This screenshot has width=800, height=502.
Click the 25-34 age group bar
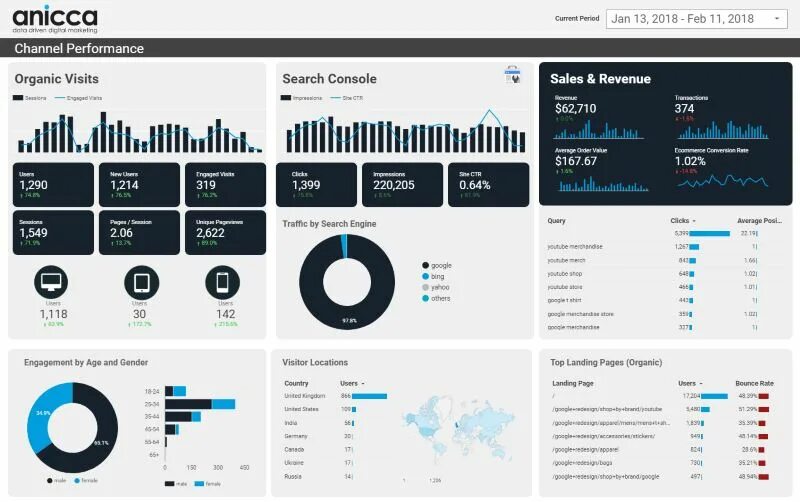tap(200, 404)
